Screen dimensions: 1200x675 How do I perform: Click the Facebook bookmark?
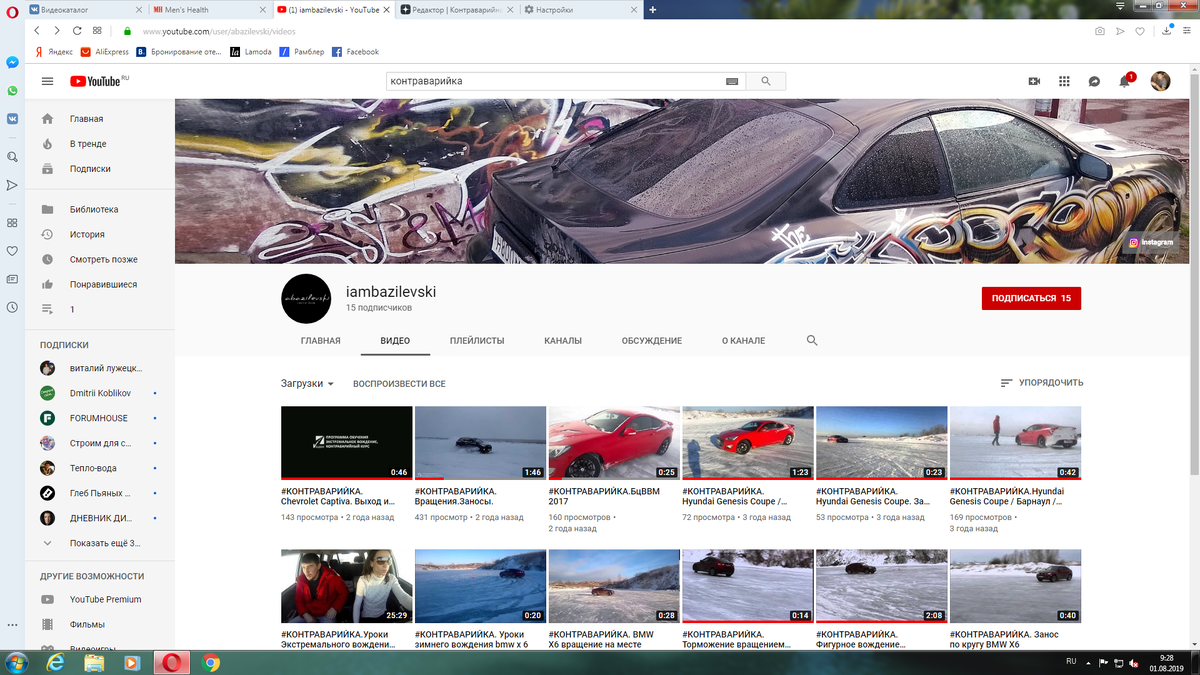click(x=355, y=52)
